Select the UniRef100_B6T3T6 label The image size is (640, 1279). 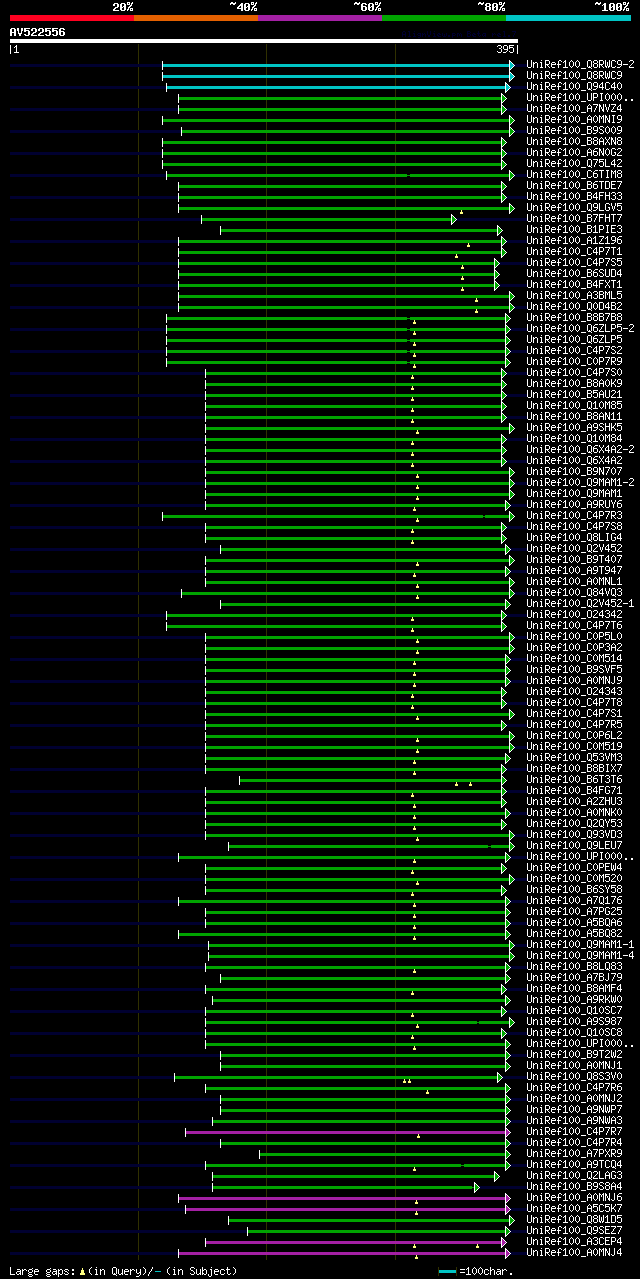(575, 779)
